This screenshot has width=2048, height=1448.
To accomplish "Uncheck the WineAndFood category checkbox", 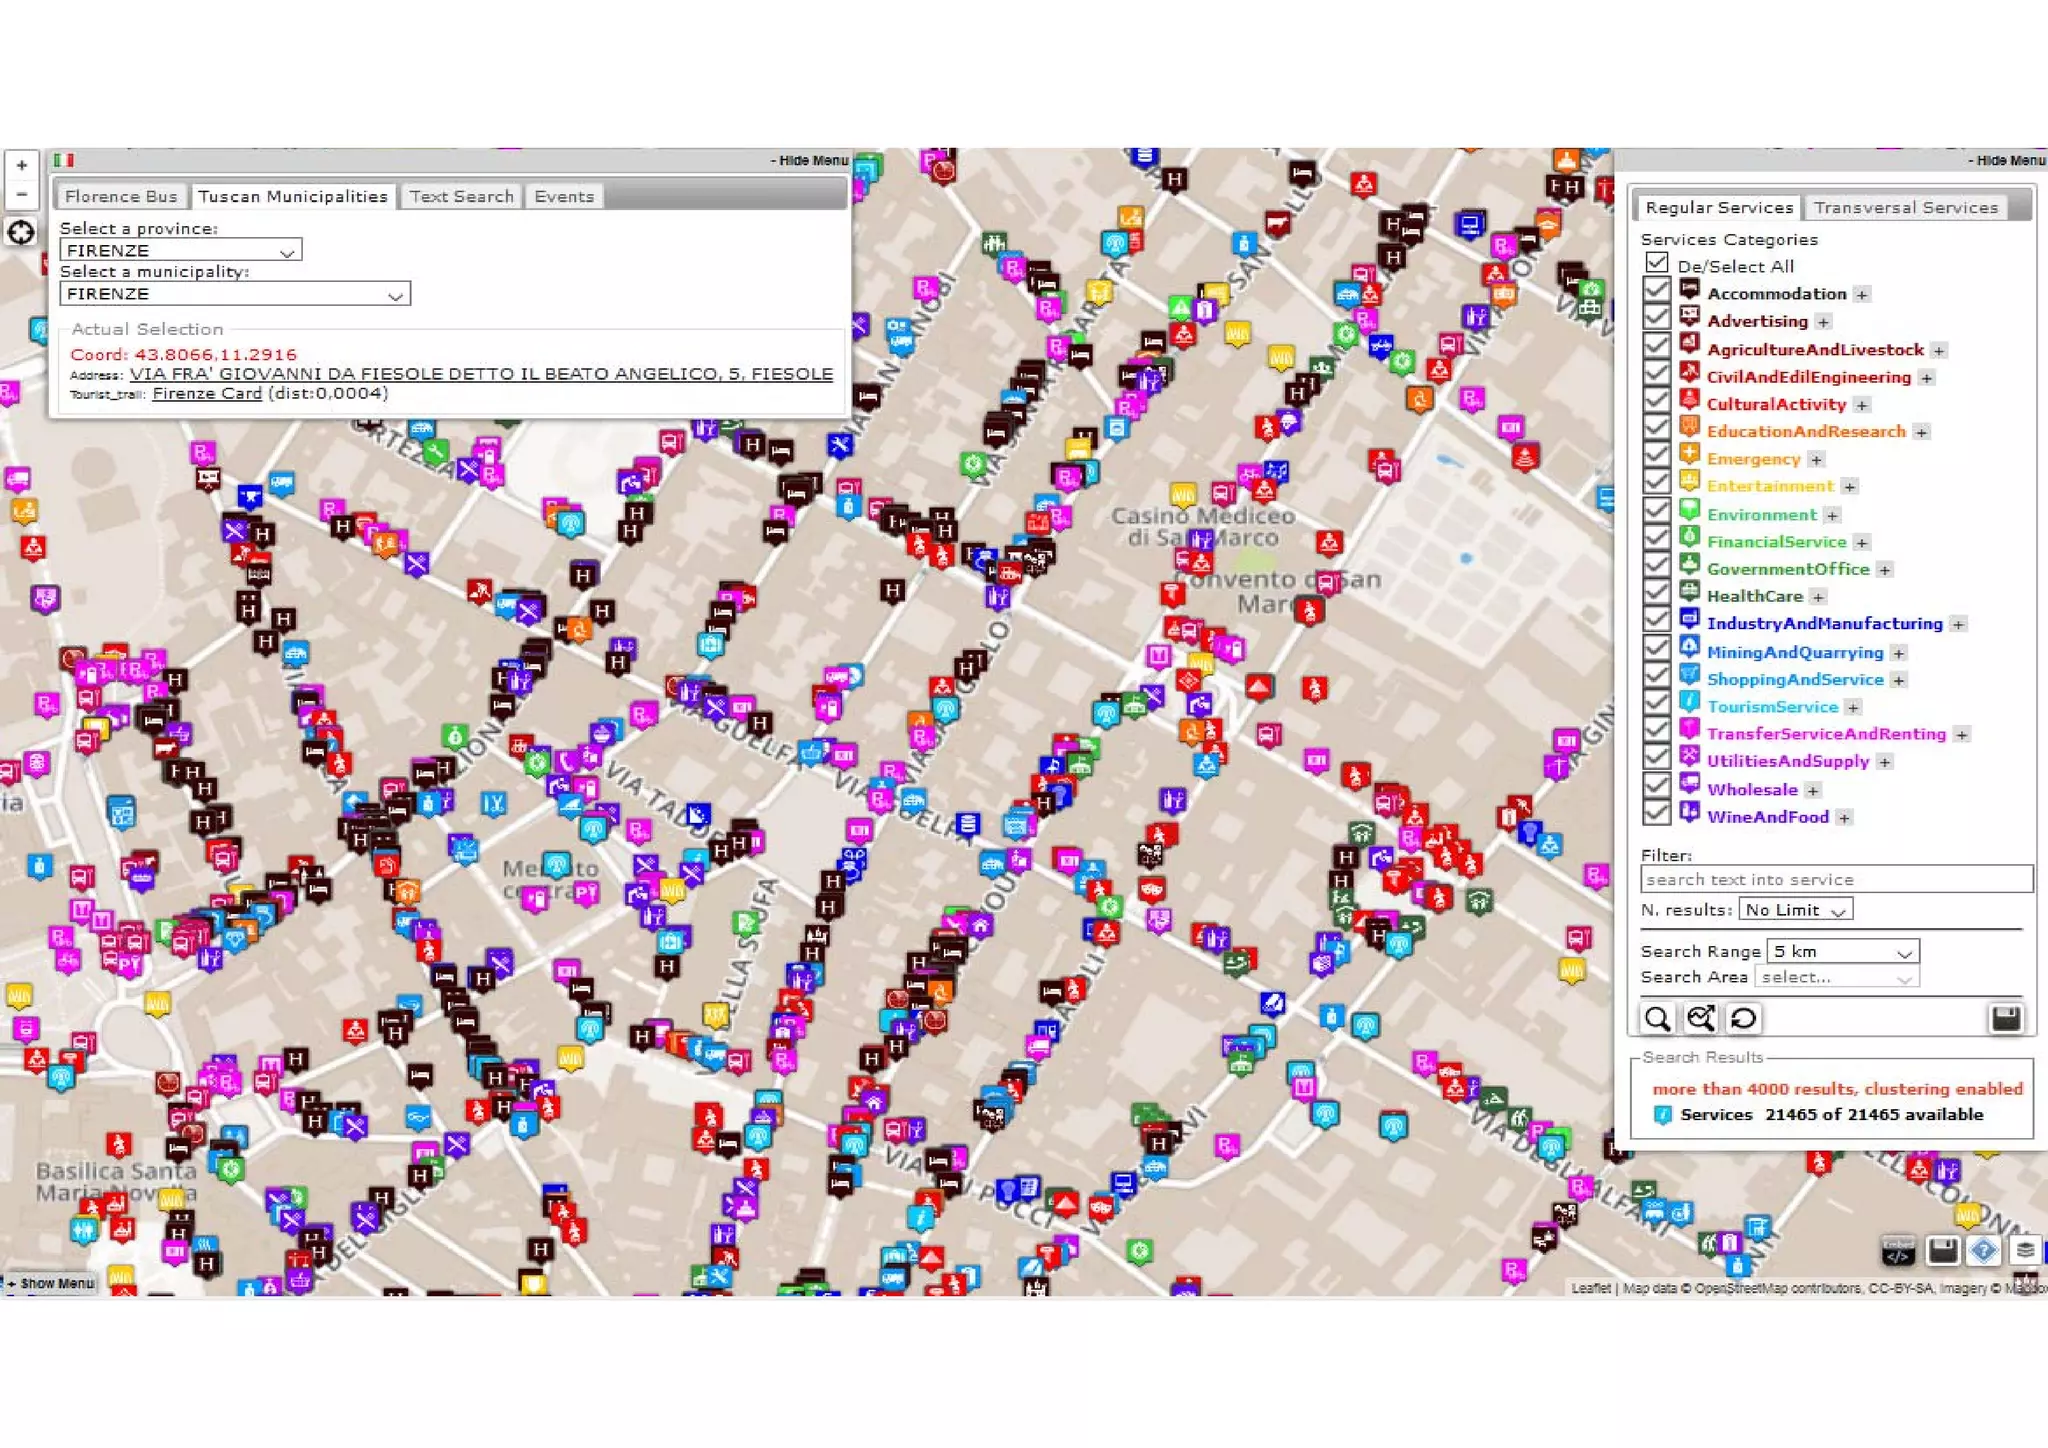I will coord(1656,813).
